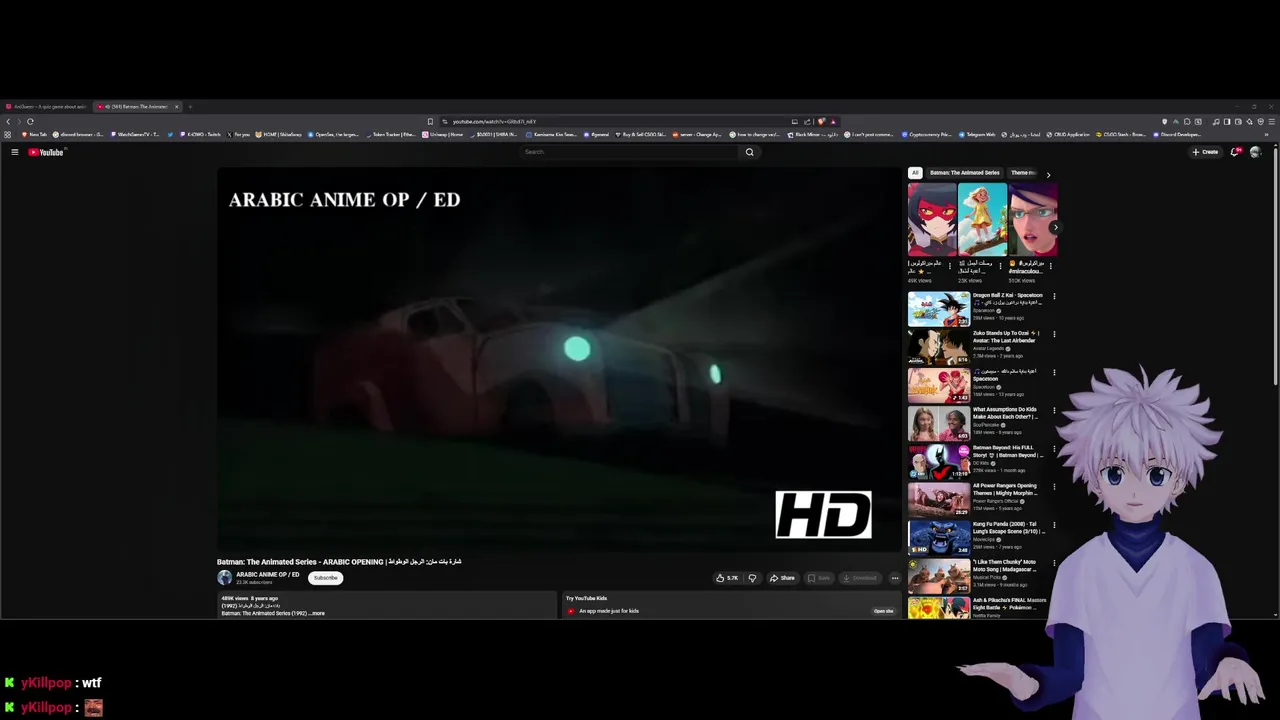Open Zuko Stands Up To Ozai video
Screen dimensions: 1280x720
939,348
